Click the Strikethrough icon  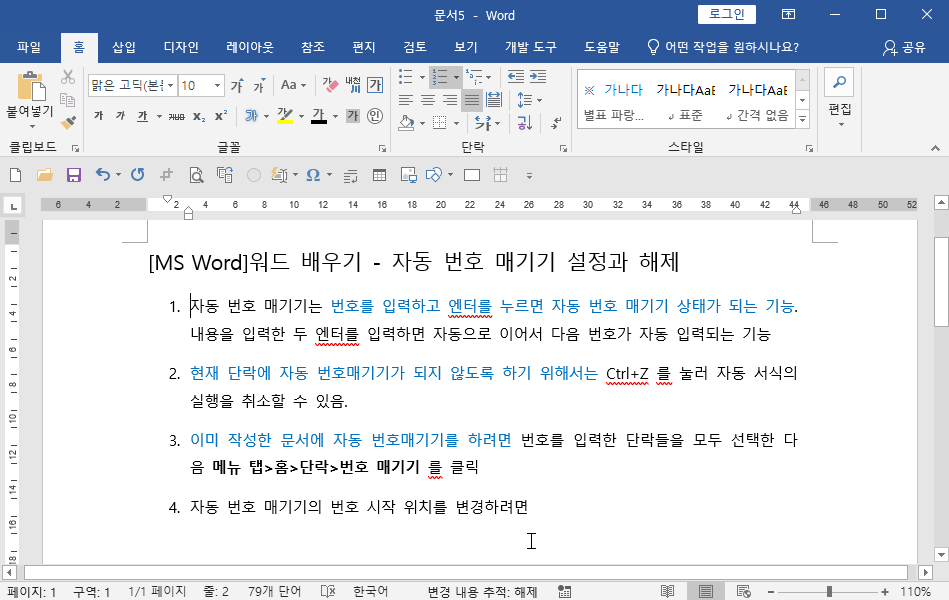pos(177,116)
